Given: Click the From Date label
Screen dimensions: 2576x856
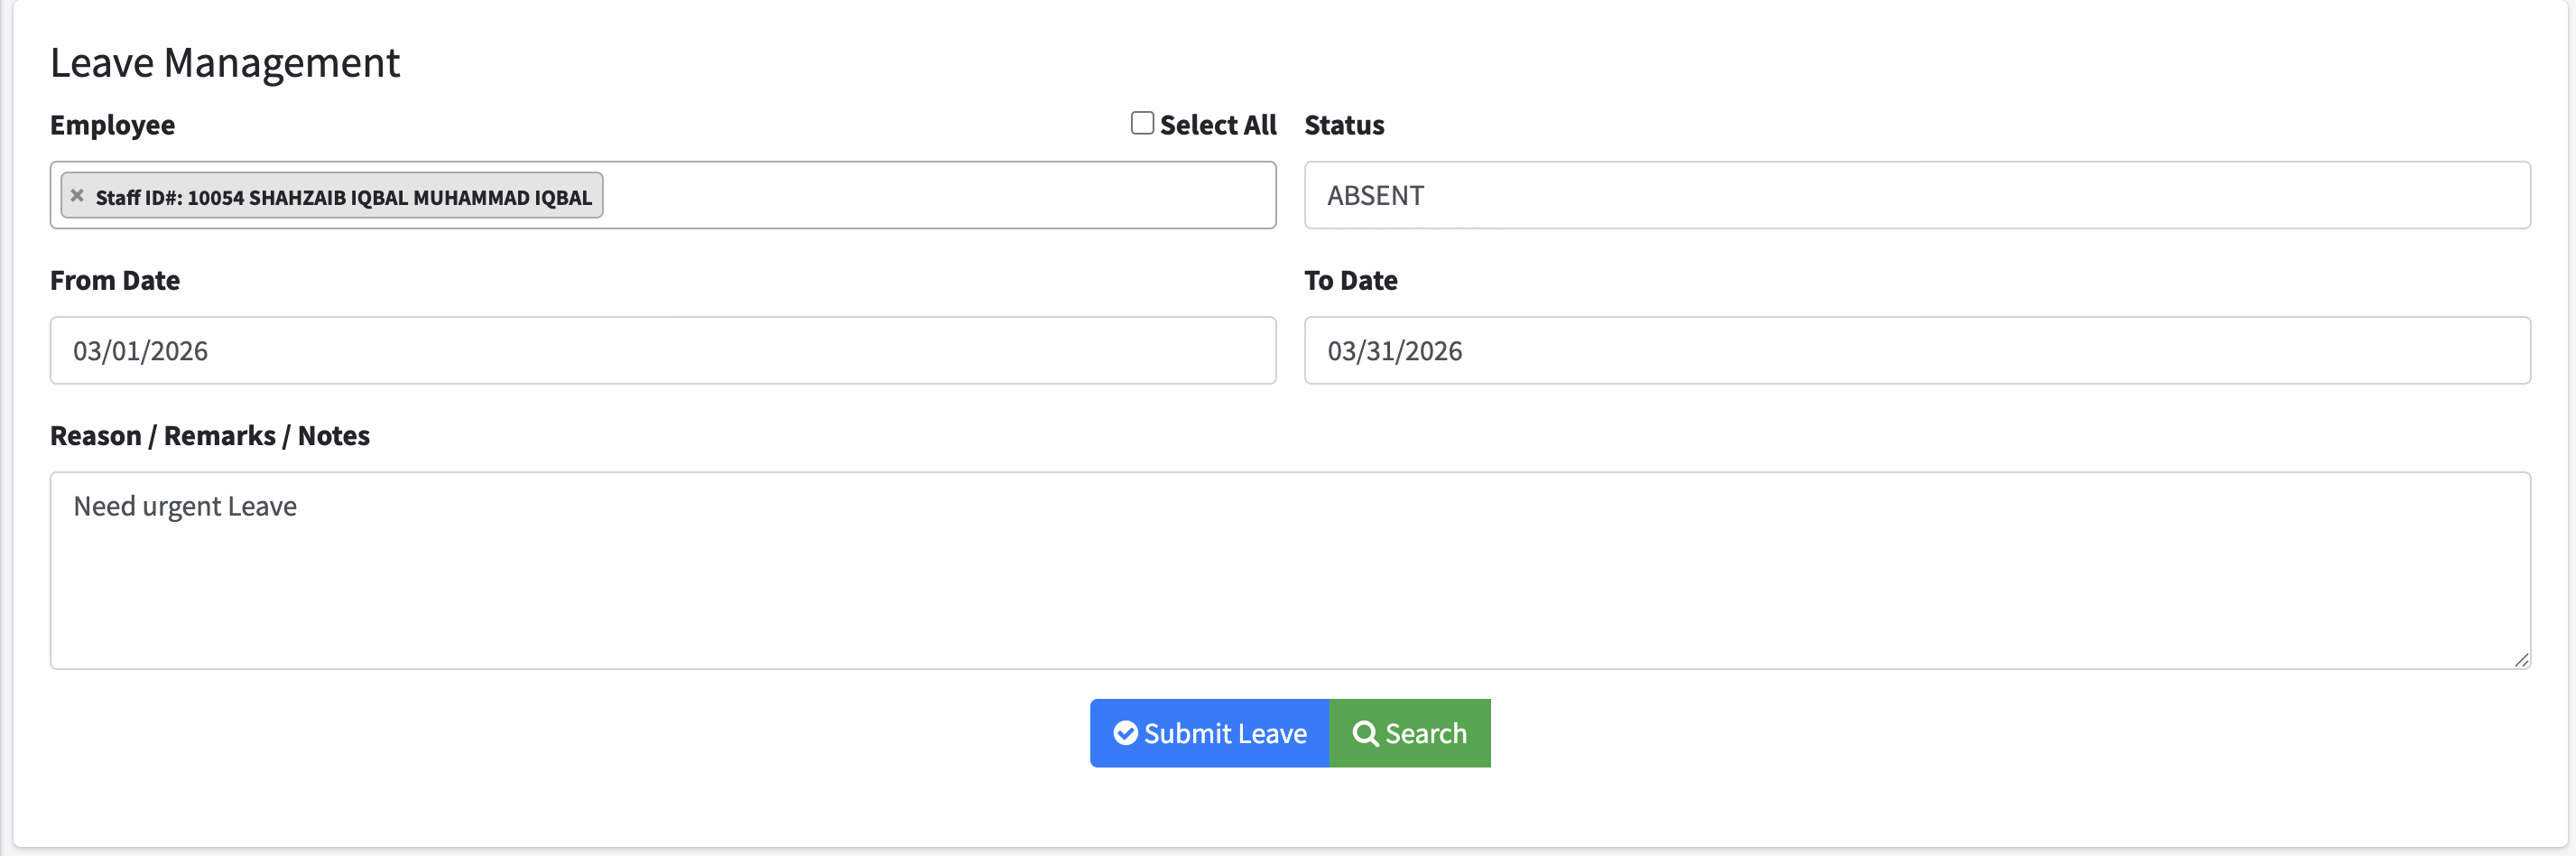Looking at the screenshot, I should pyautogui.click(x=115, y=281).
